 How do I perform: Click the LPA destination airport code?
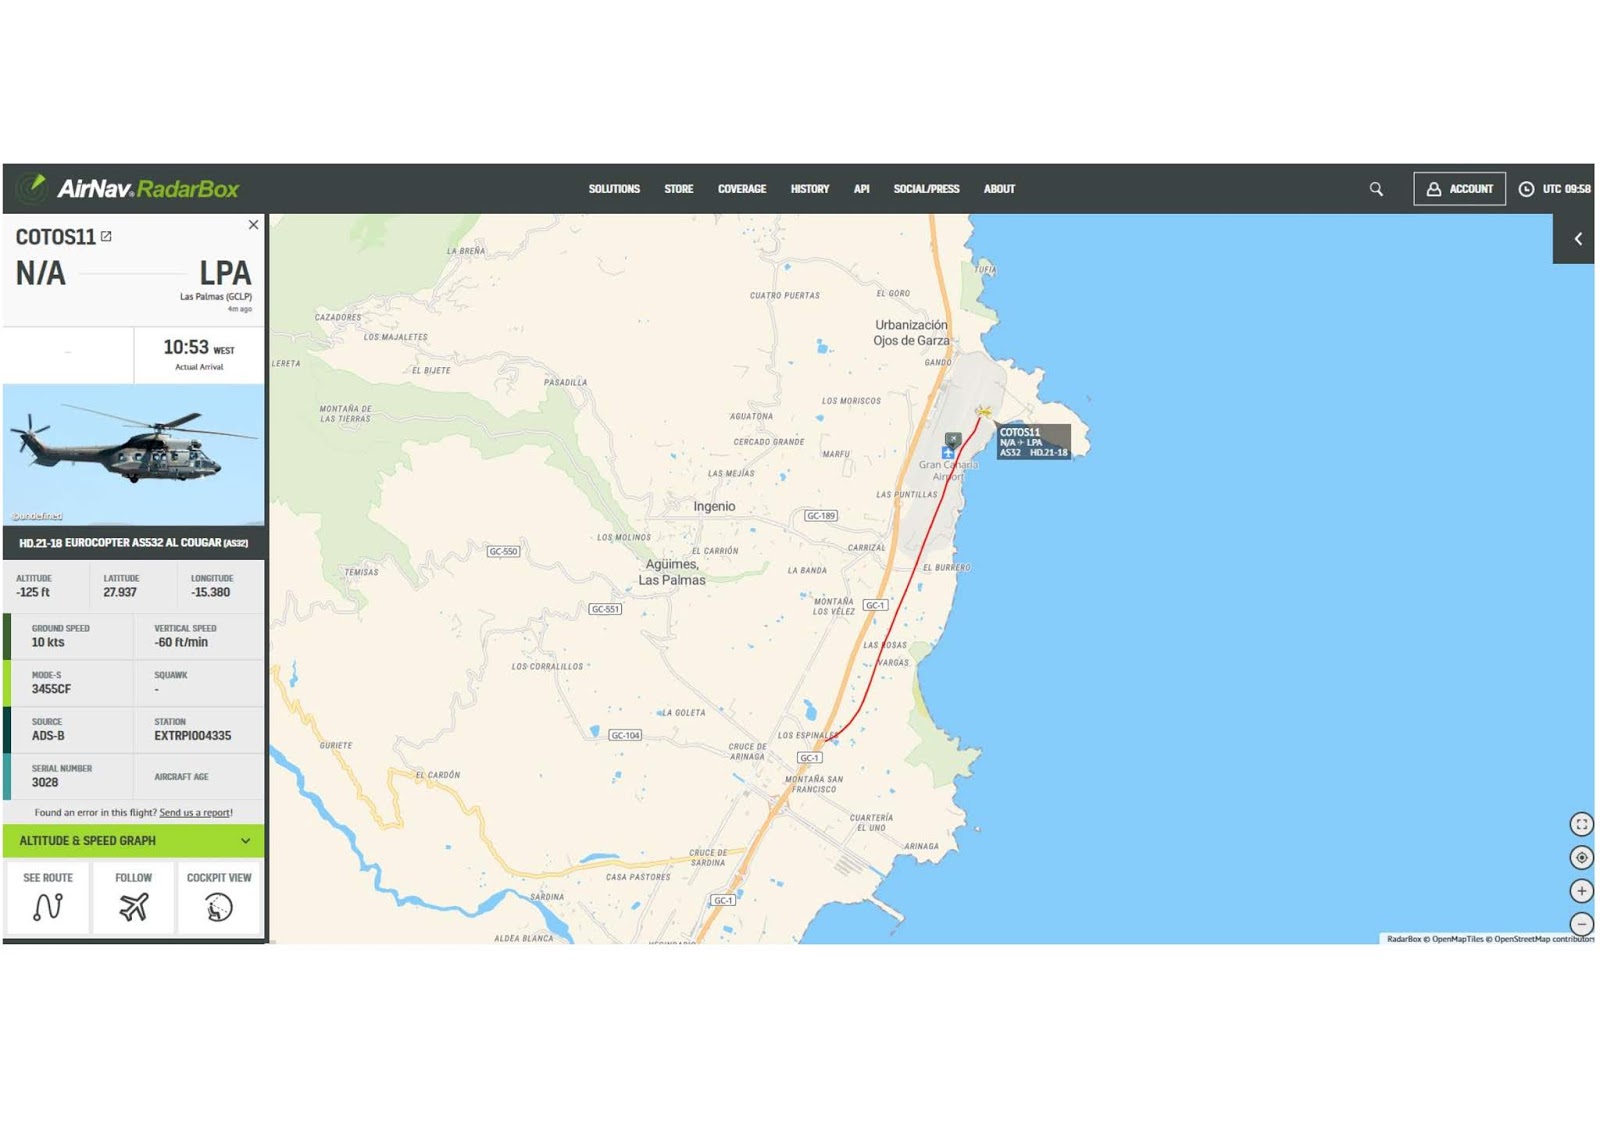click(x=225, y=273)
